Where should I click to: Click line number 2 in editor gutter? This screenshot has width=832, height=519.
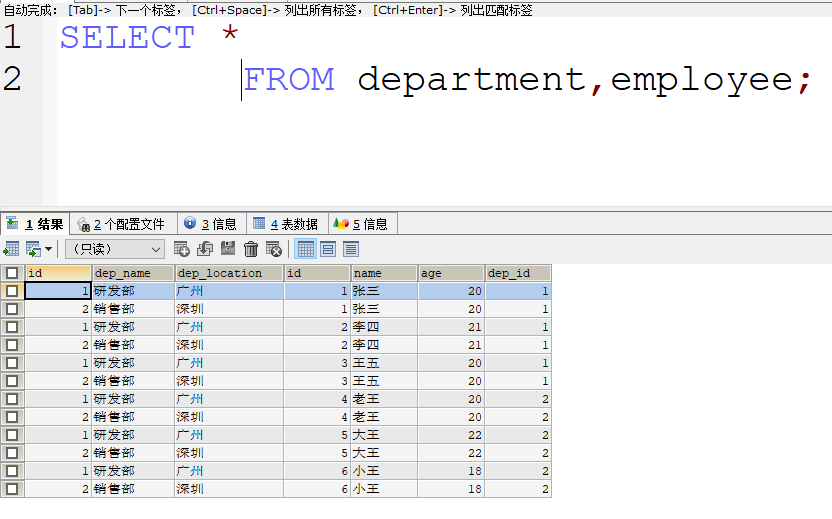coord(12,79)
